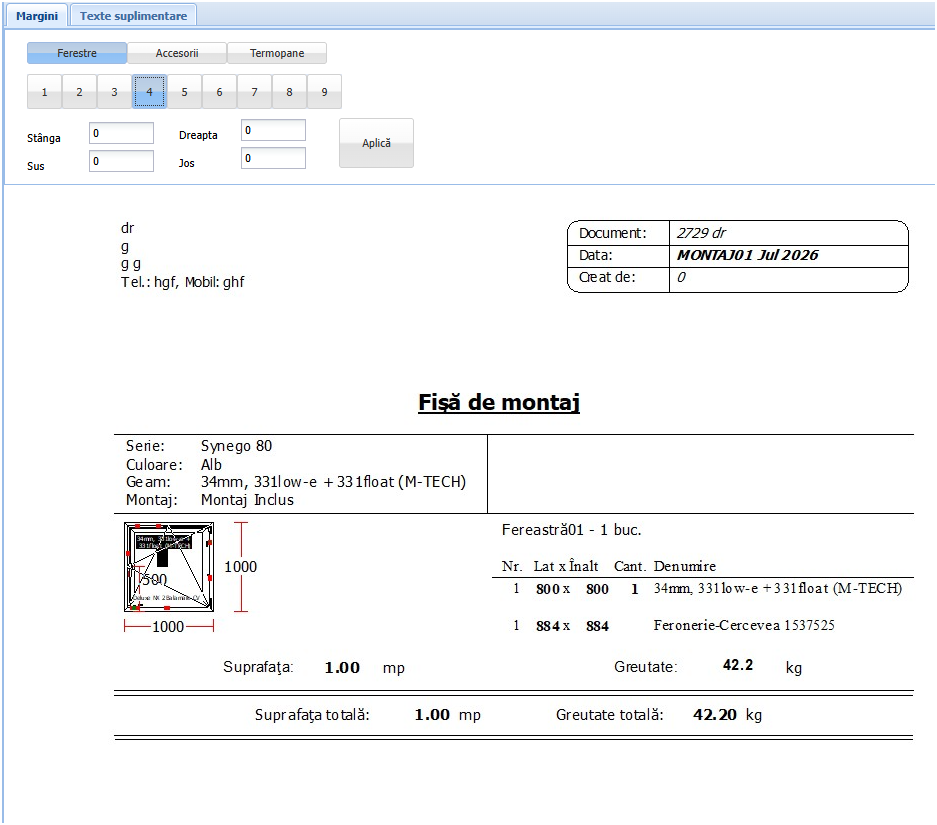The width and height of the screenshot is (937, 825).
Task: Focus the Jos margin input field
Action: click(274, 158)
